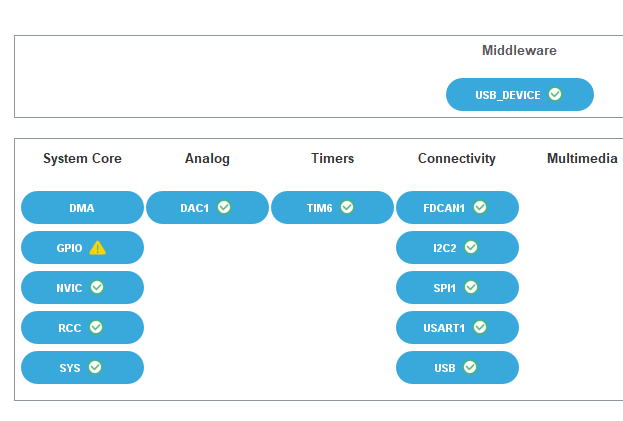Click the SYS status checkmark icon

pyautogui.click(x=95, y=367)
